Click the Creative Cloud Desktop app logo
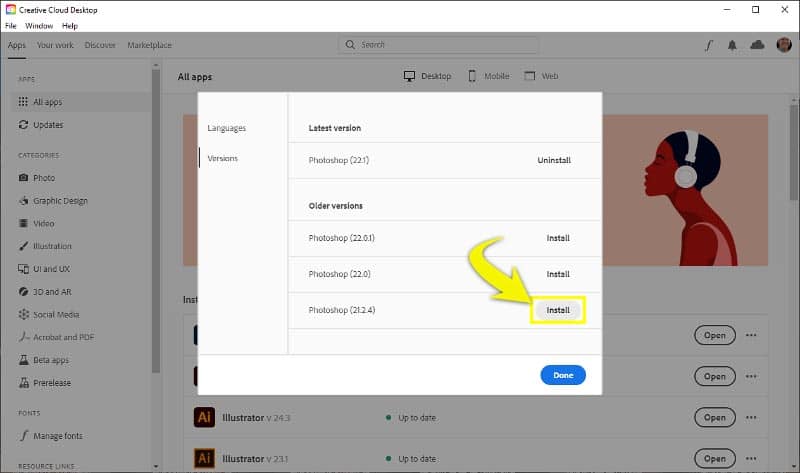This screenshot has height=473, width=800. (11, 10)
